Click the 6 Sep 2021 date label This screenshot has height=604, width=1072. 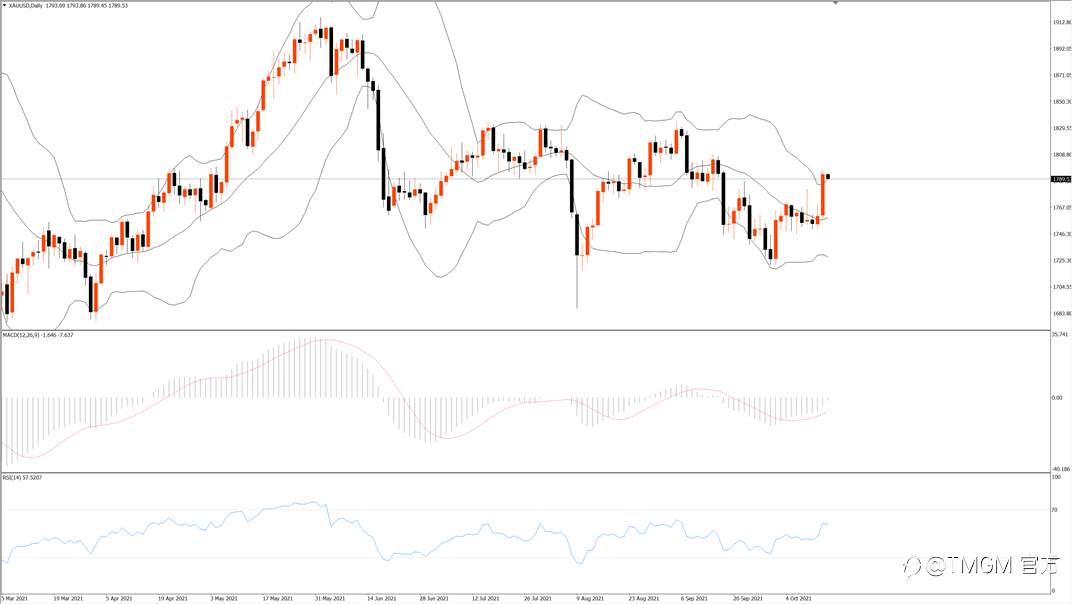pos(695,599)
